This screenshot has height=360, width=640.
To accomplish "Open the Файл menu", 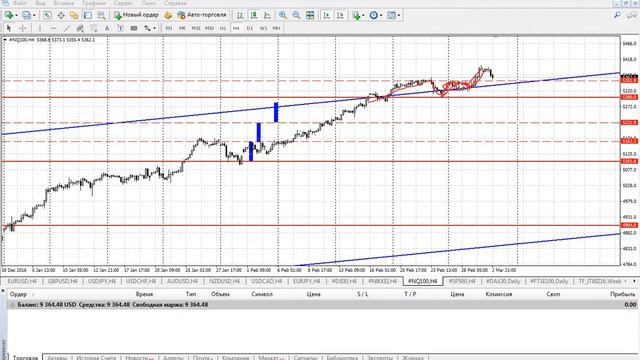I will click(x=20, y=3).
